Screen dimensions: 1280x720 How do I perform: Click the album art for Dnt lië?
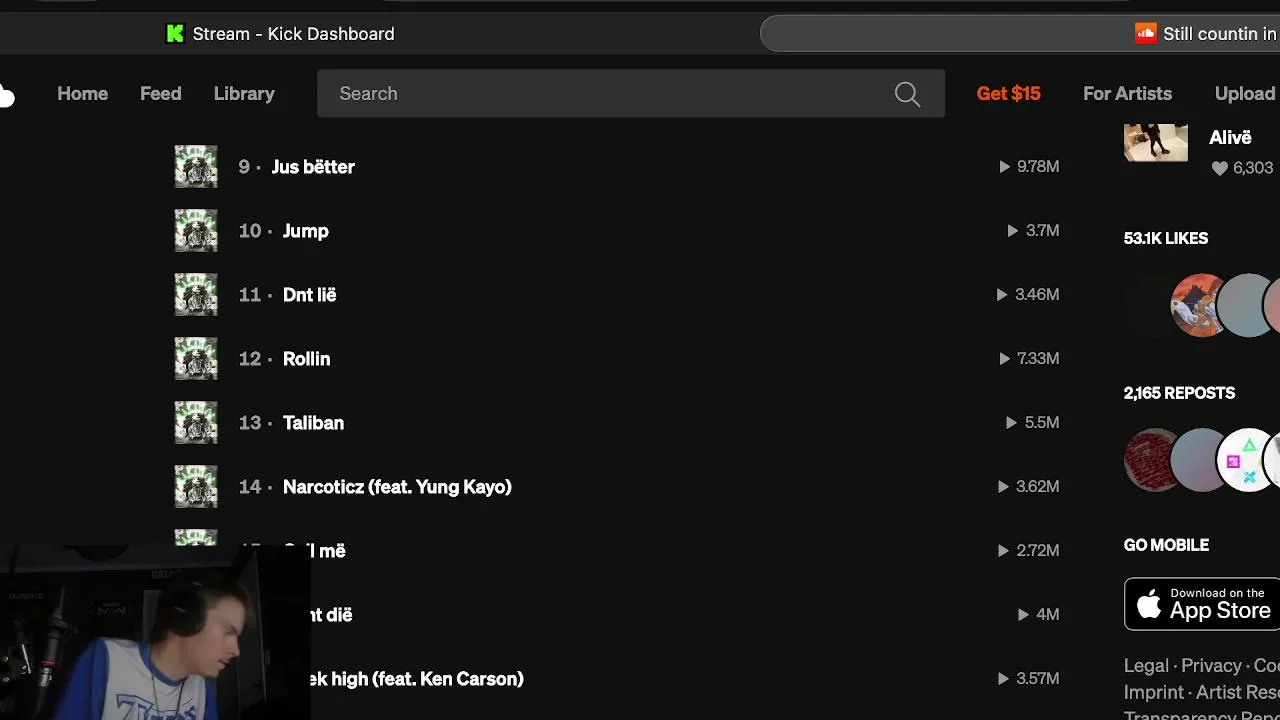[196, 295]
